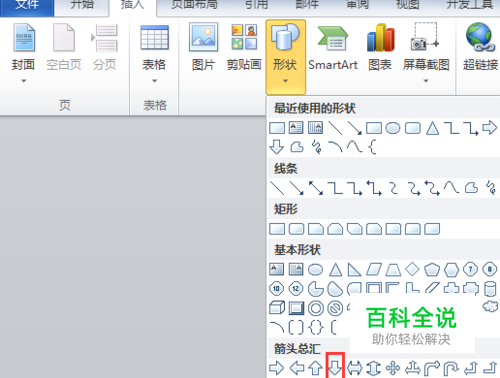The height and width of the screenshot is (378, 500).
Task: Select arc shape in recently used shapes
Action: tap(335, 147)
